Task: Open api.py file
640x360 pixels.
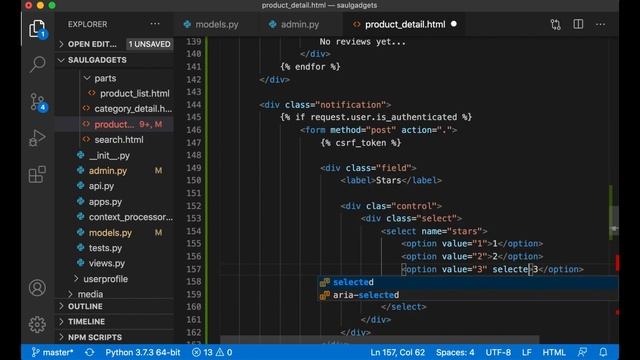Action: (101, 186)
